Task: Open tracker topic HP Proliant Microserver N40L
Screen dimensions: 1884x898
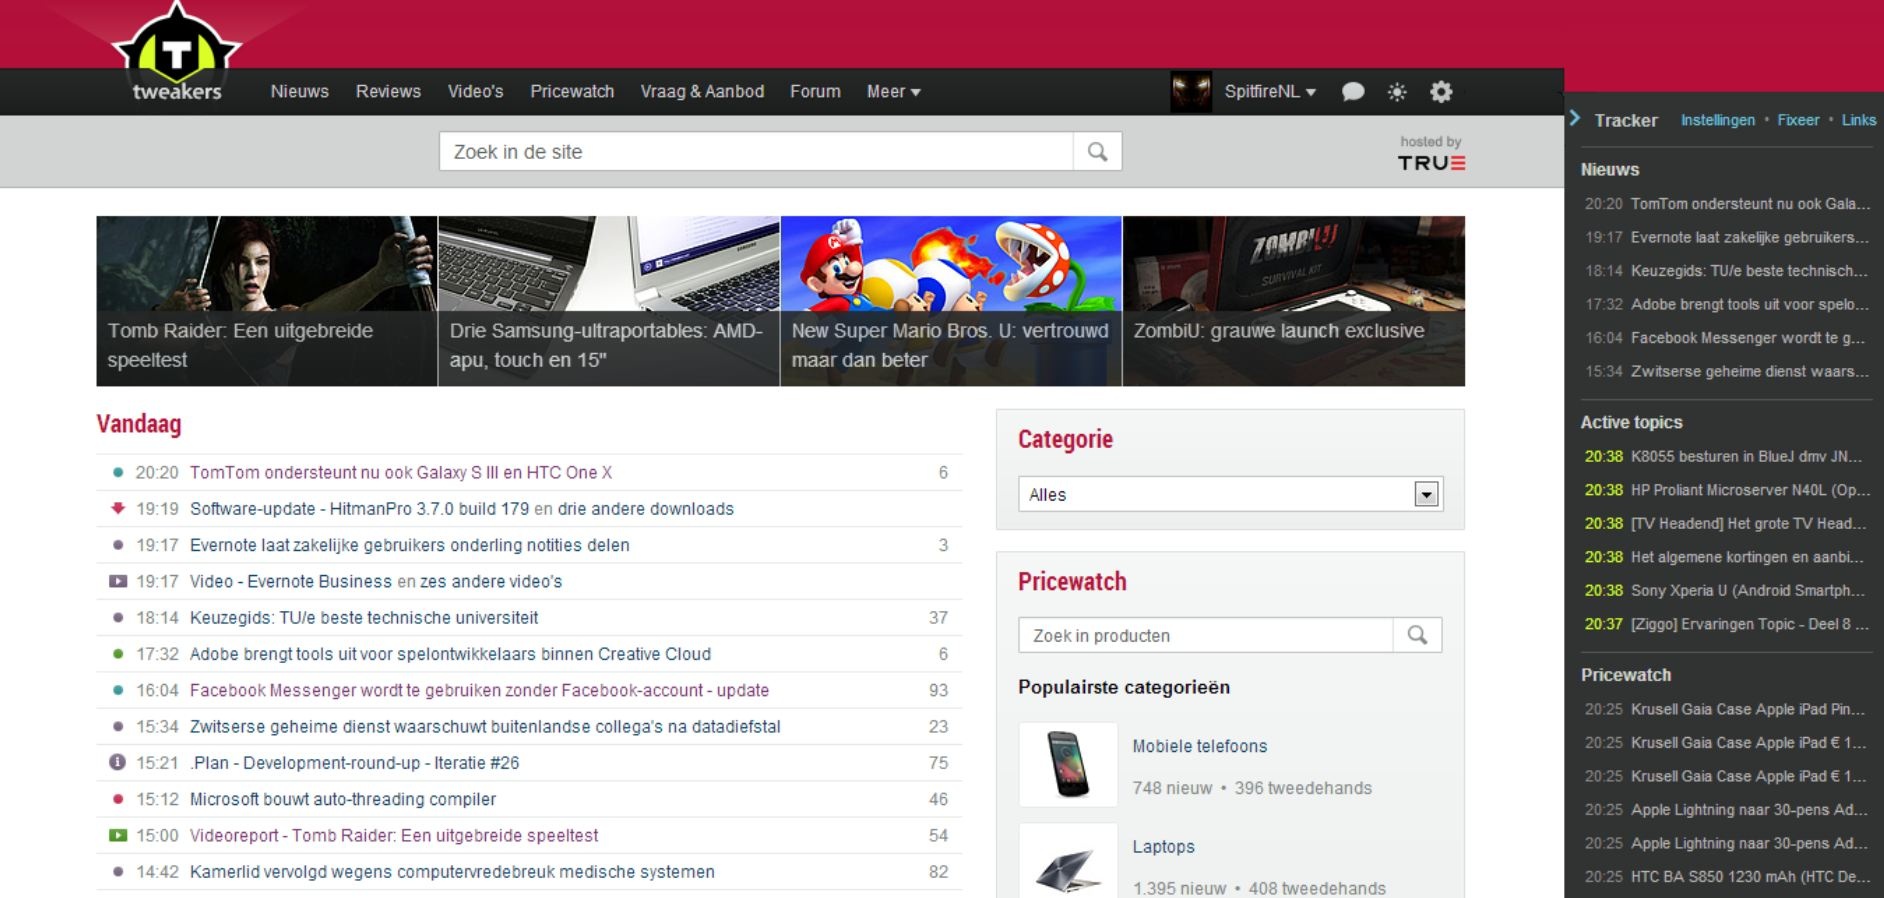Action: 1749,490
